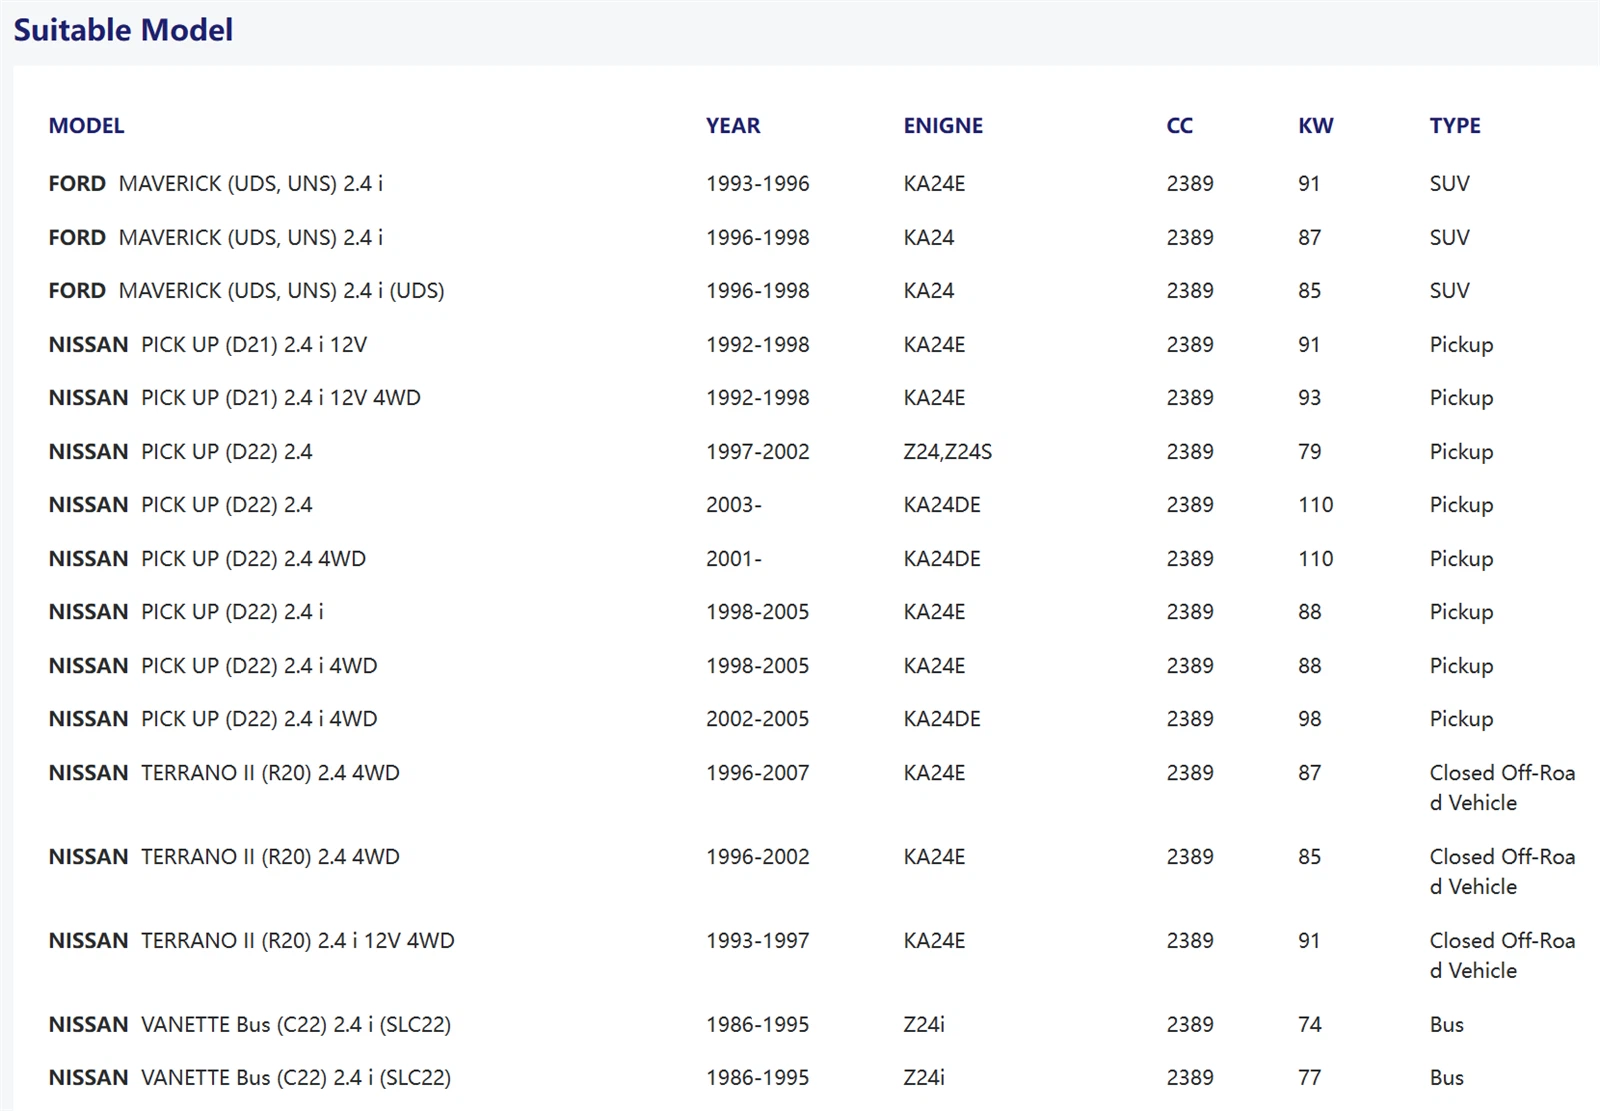Click the kW value 93
Image resolution: width=1600 pixels, height=1111 pixels.
coord(1310,398)
